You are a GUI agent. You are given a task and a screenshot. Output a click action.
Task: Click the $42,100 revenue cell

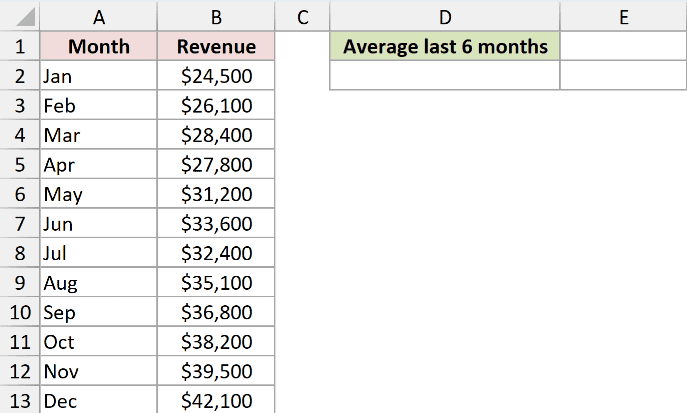point(216,400)
